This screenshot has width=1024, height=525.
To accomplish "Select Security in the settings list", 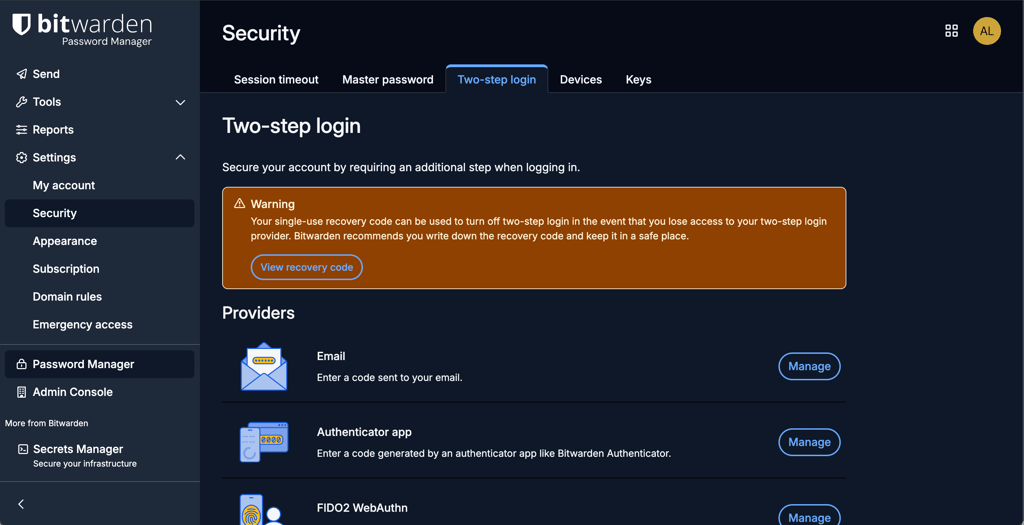I will point(99,213).
